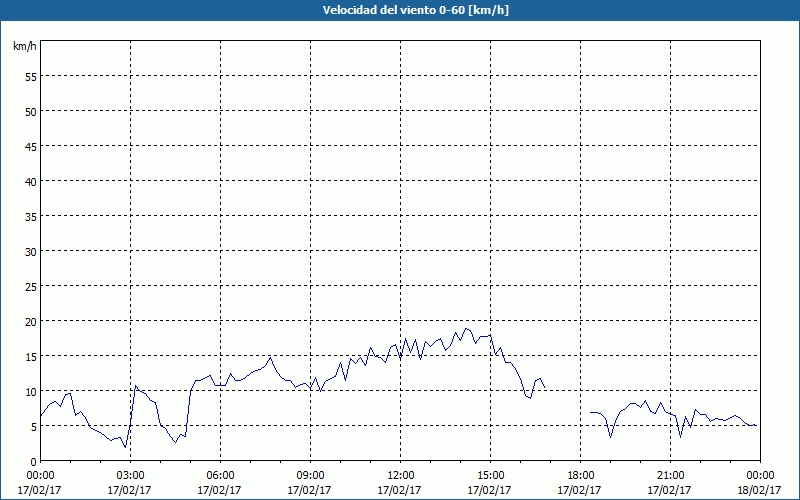Click the 03:00 time label

[130, 476]
